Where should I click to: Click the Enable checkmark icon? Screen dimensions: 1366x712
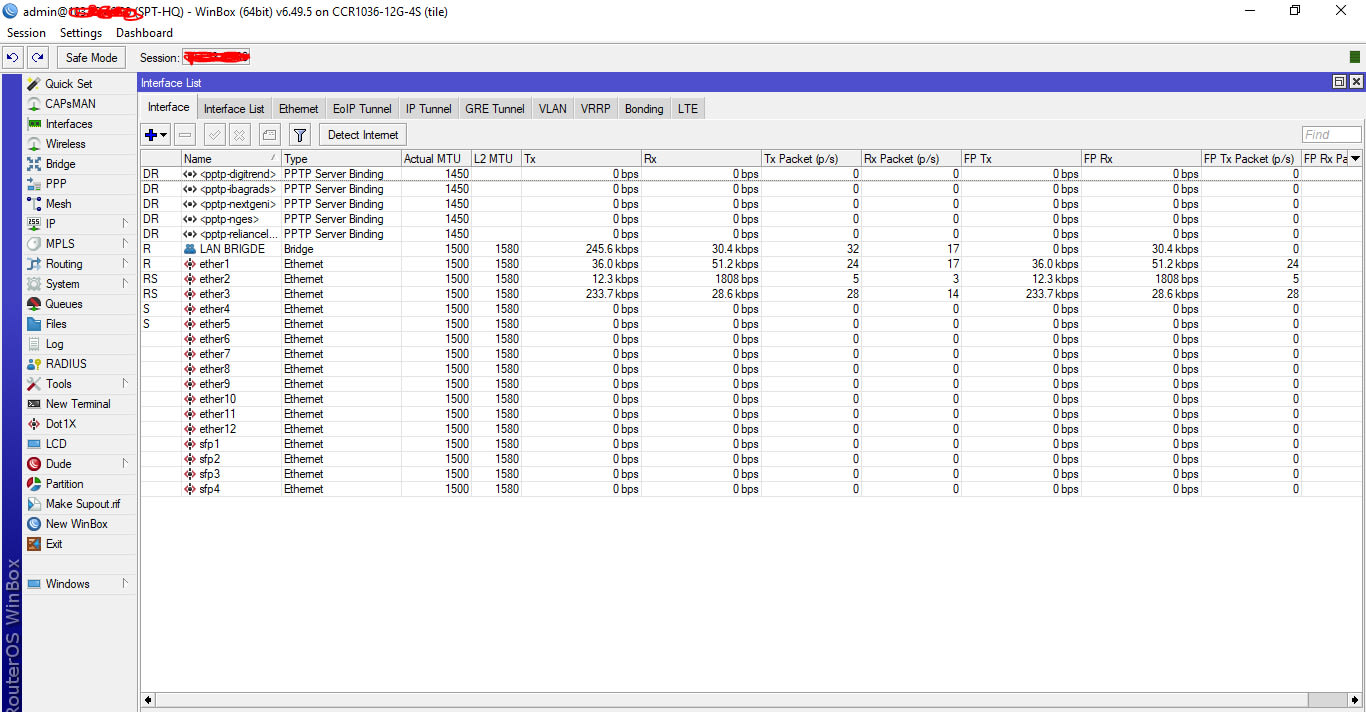(x=214, y=135)
